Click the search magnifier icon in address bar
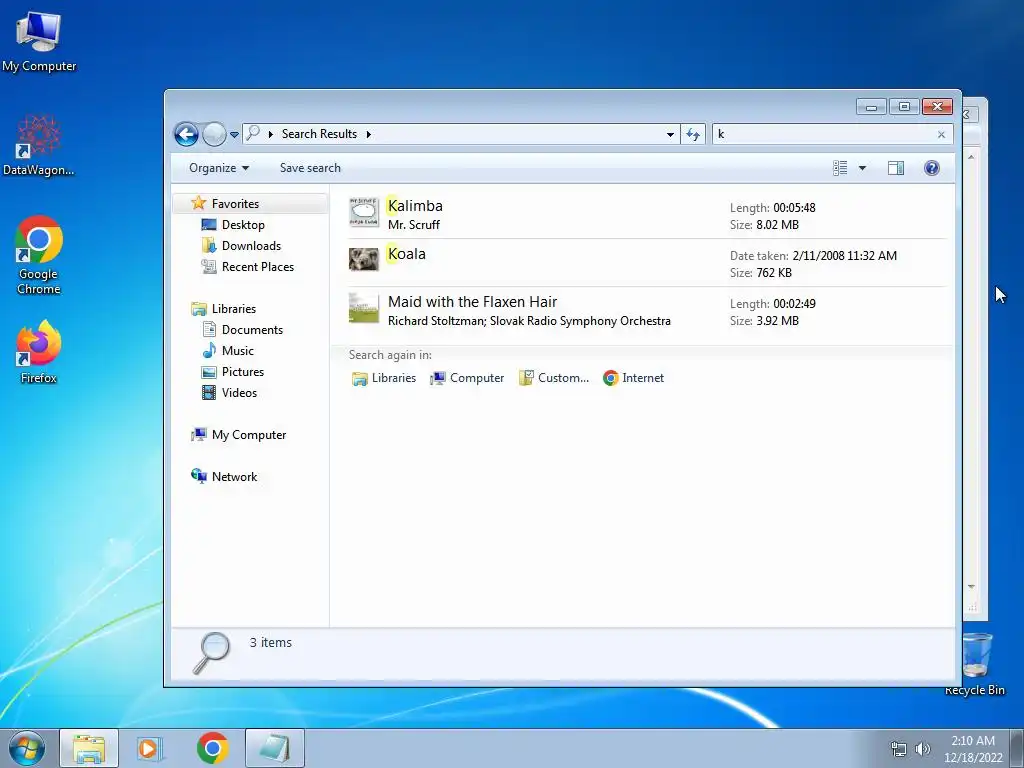 [x=253, y=133]
